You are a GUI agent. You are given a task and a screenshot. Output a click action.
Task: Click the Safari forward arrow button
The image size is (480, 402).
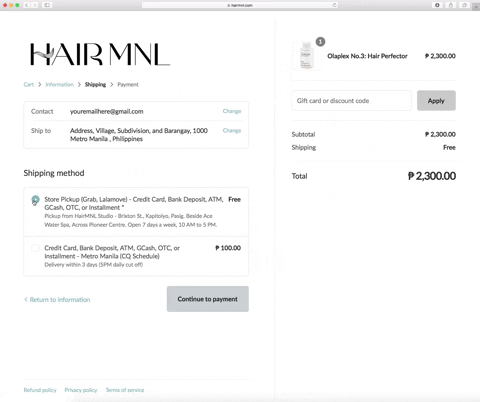point(35,5)
